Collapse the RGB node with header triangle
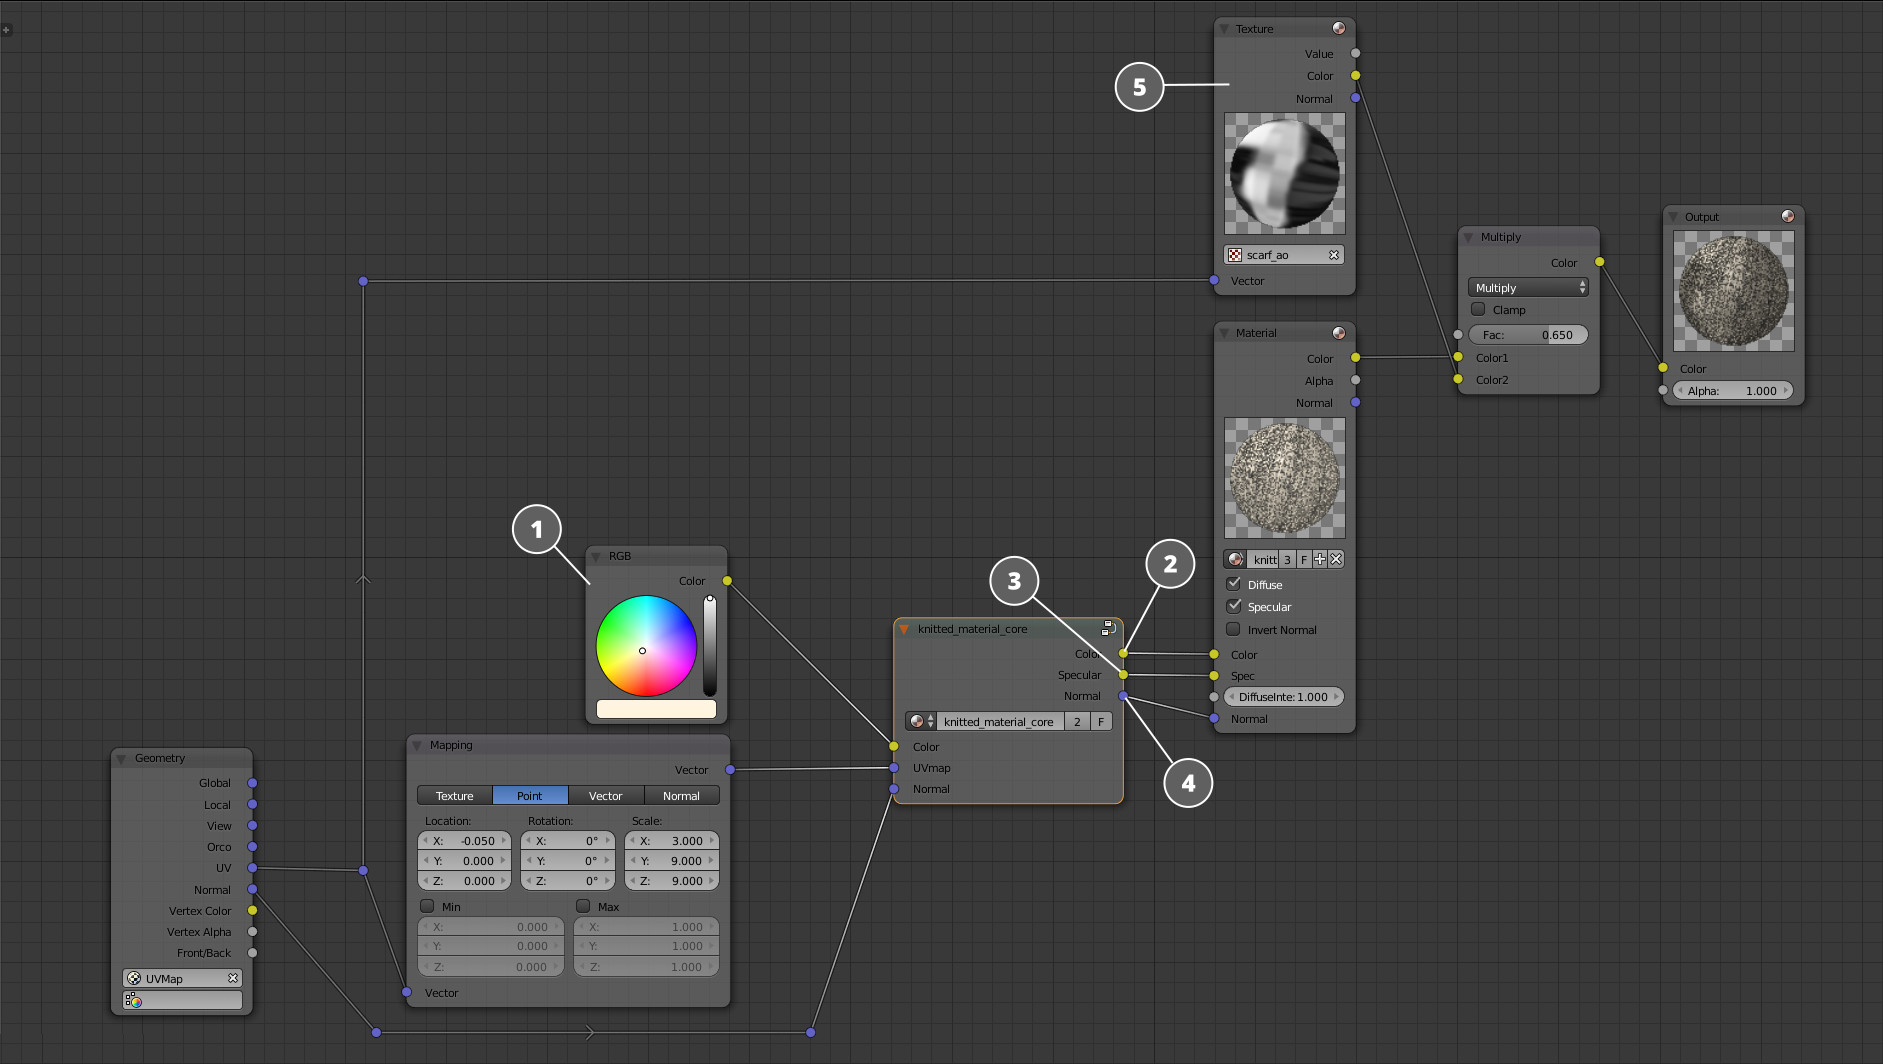This screenshot has width=1883, height=1064. pyautogui.click(x=596, y=556)
